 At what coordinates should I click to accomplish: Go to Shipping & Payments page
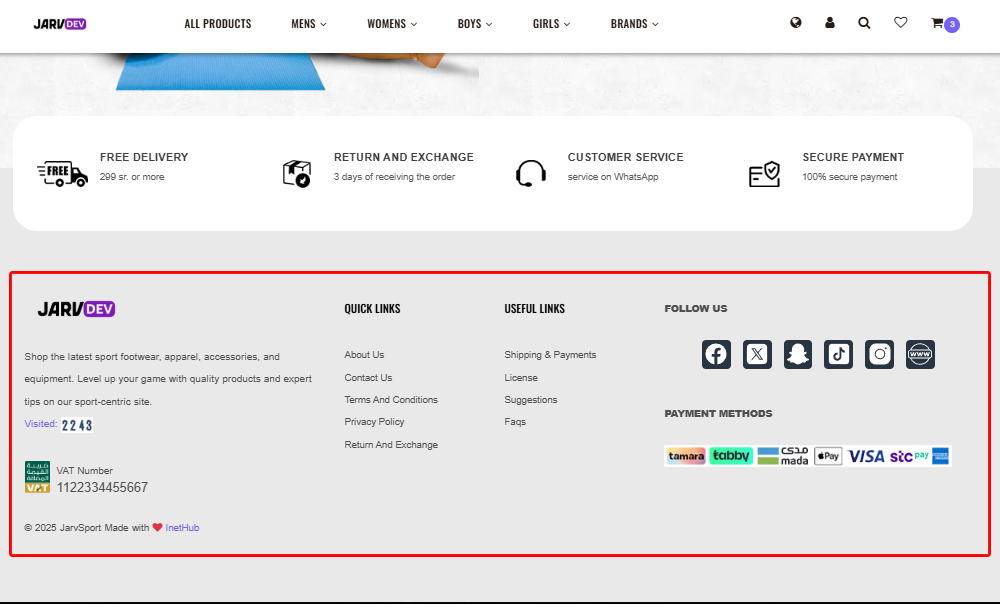550,355
